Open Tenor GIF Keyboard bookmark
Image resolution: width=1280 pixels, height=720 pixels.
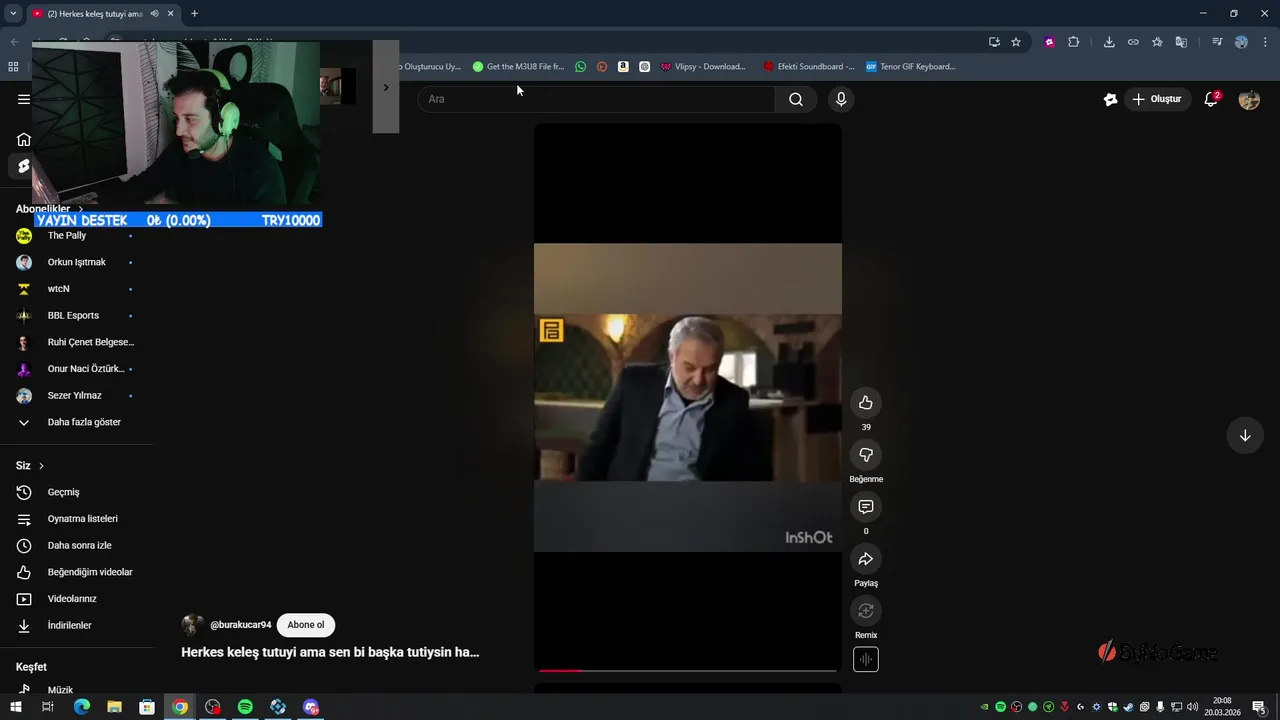tap(911, 67)
